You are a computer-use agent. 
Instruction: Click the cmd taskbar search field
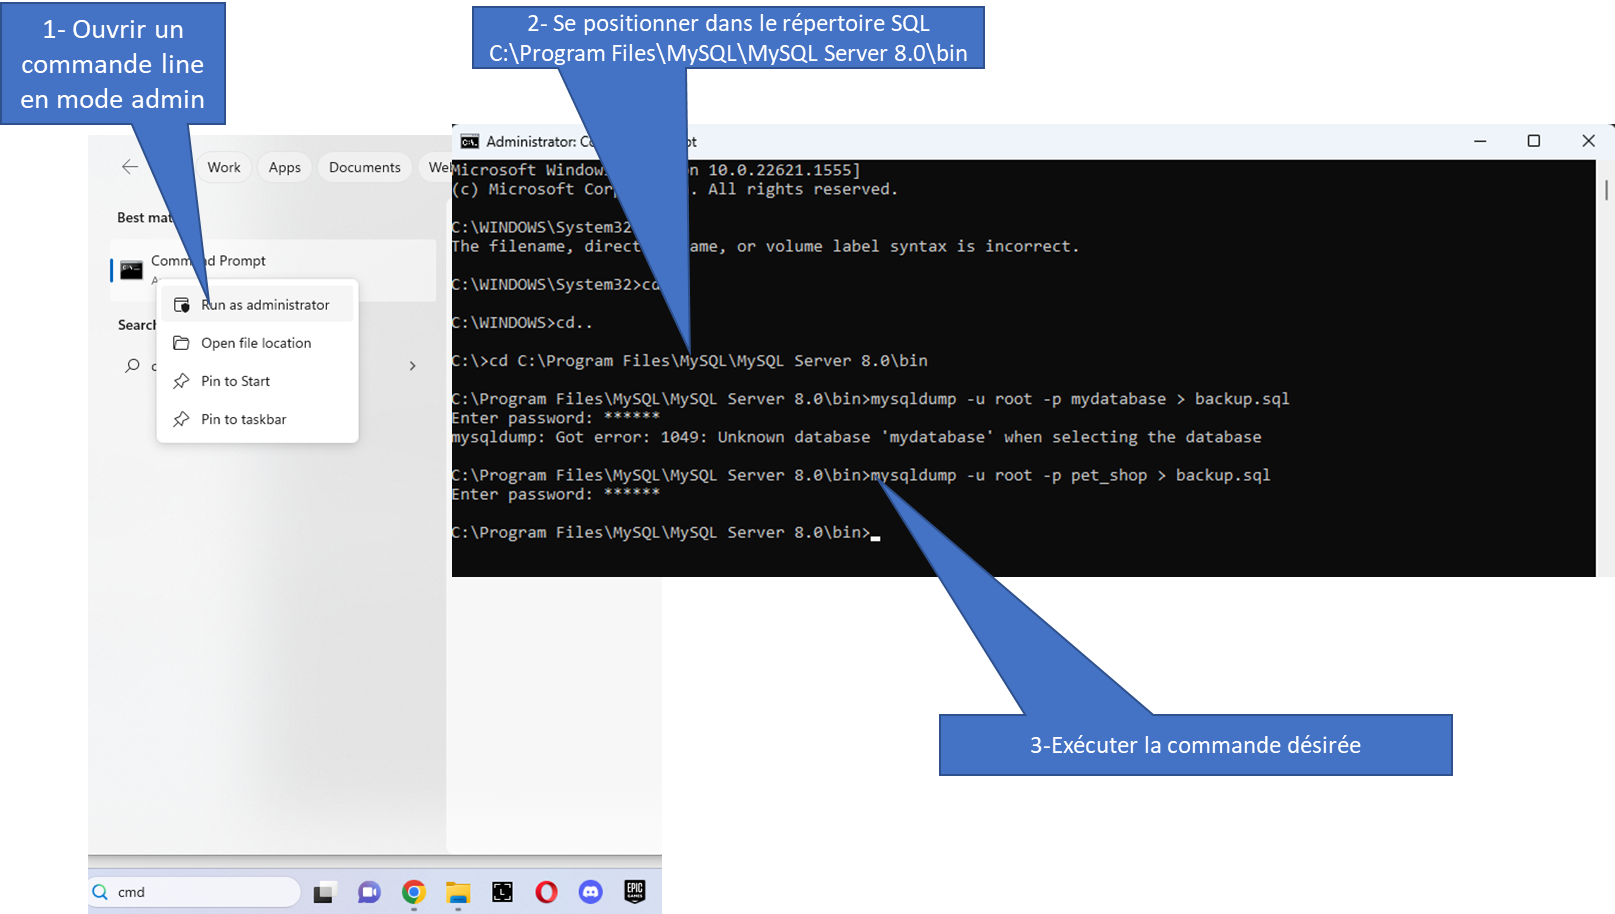[x=195, y=892]
